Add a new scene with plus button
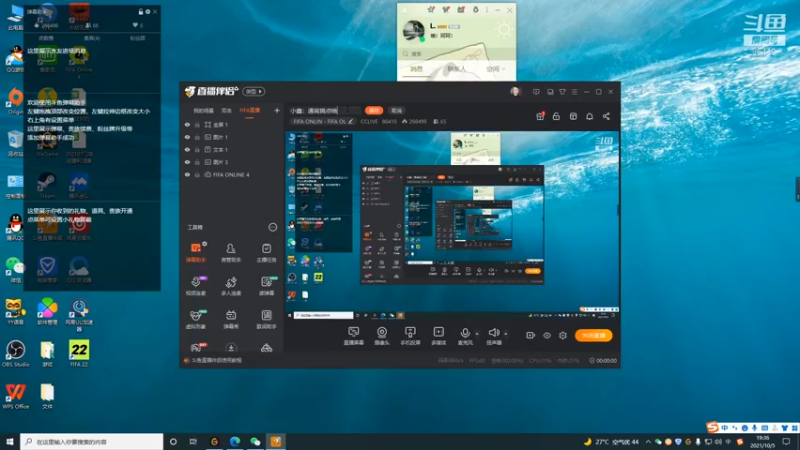This screenshot has width=800, height=450. (277, 110)
